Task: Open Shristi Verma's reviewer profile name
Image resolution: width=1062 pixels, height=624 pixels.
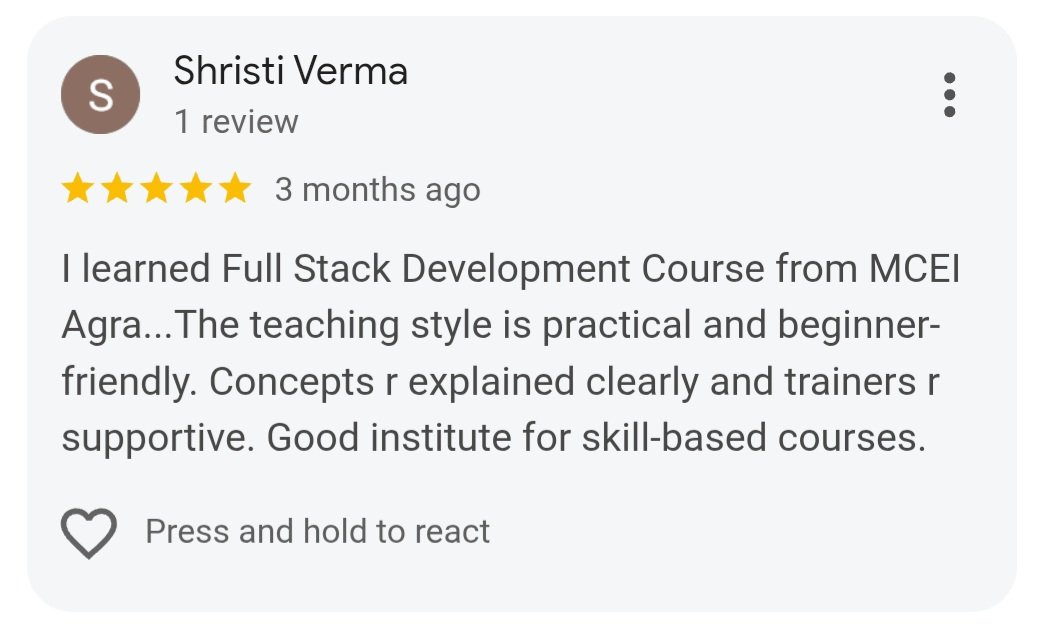Action: click(x=290, y=72)
